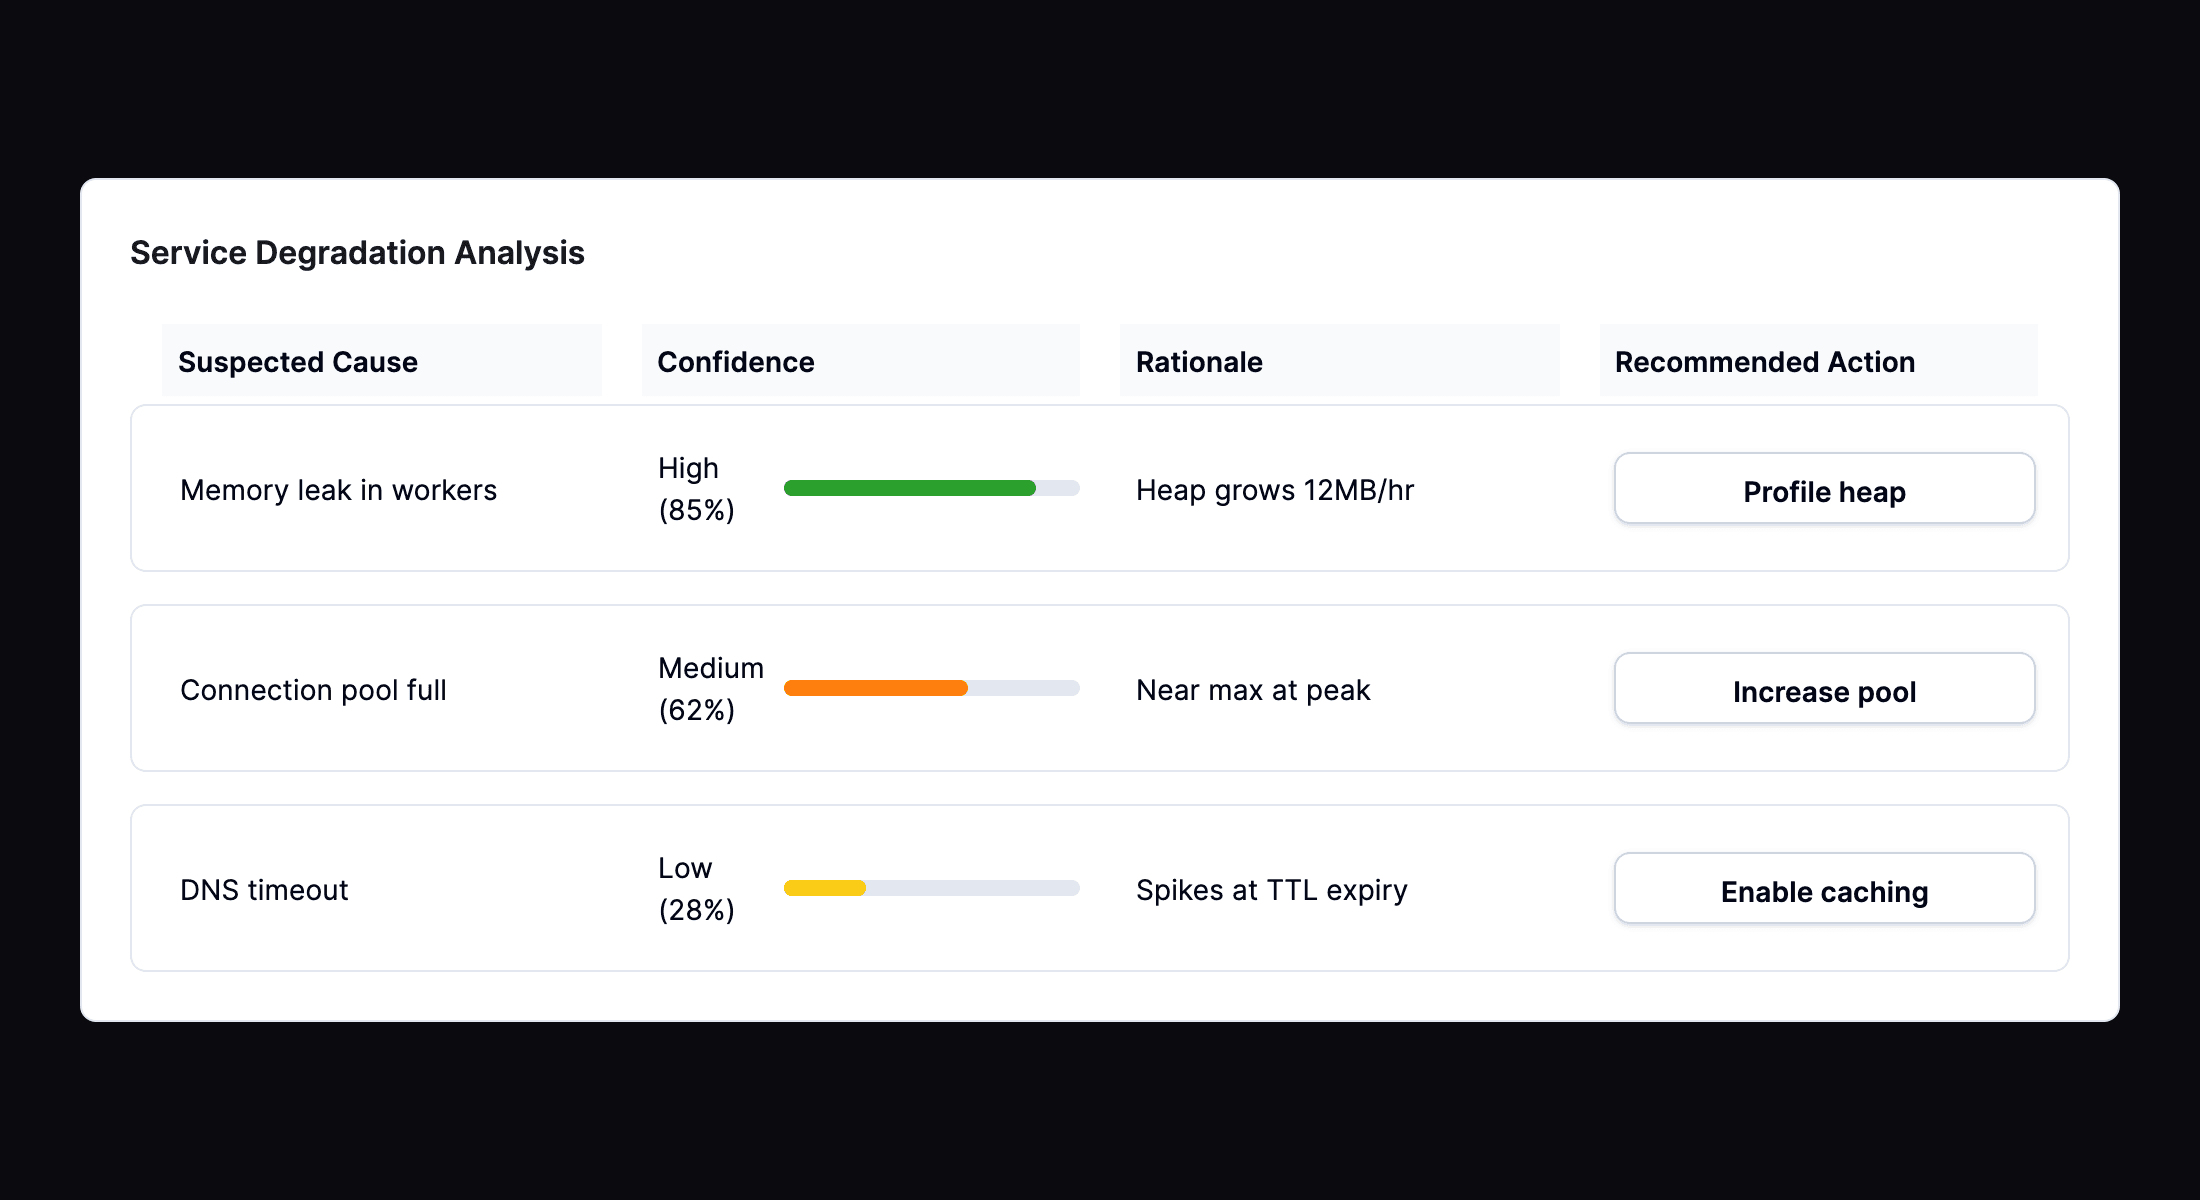Select the Connection pool full cause
This screenshot has height=1200, width=2200.
tap(313, 690)
